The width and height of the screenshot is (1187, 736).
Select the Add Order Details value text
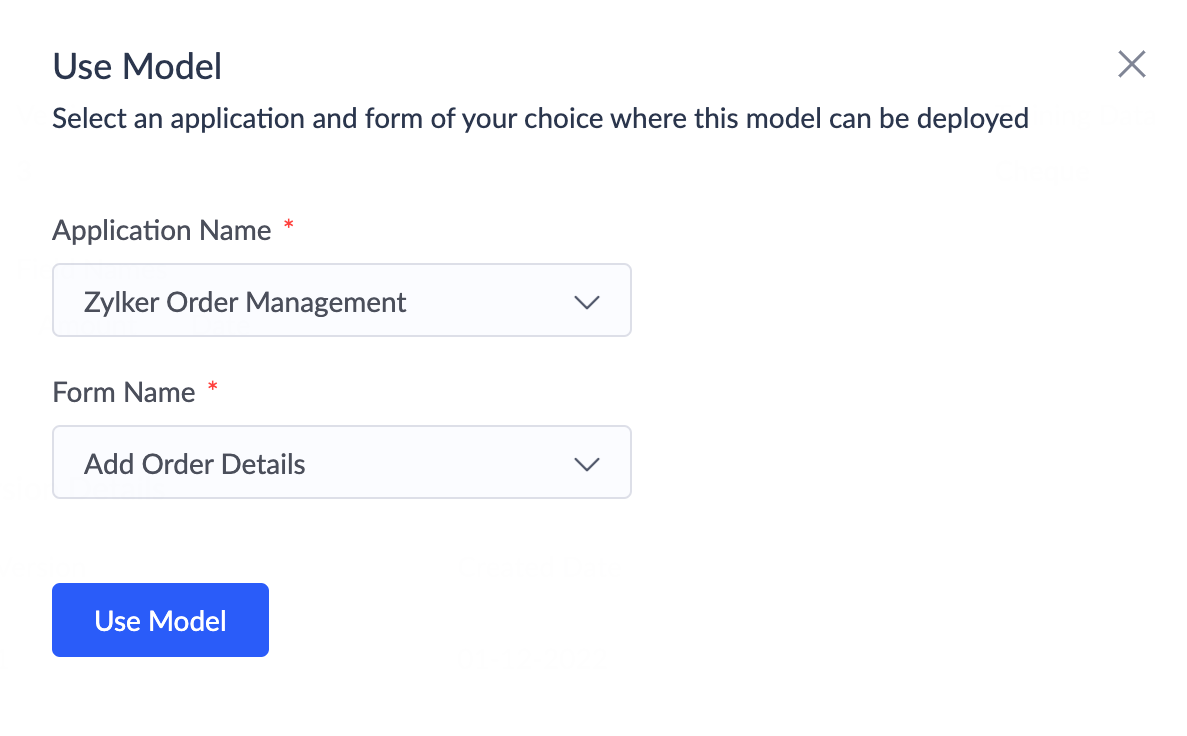(195, 463)
